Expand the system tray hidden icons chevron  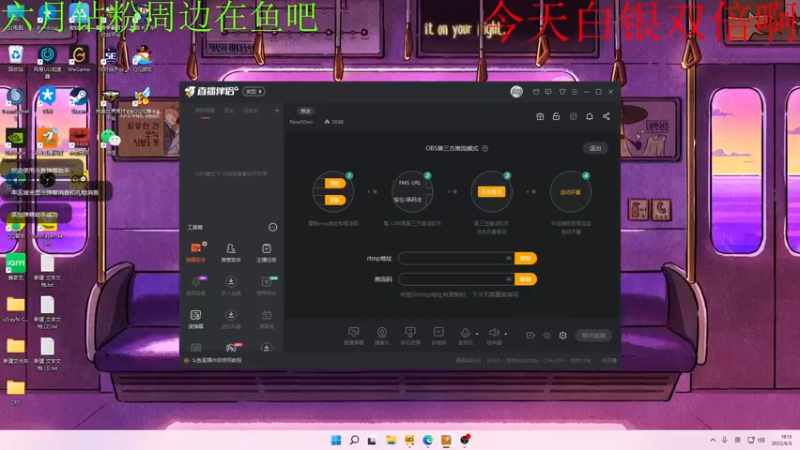coord(712,440)
